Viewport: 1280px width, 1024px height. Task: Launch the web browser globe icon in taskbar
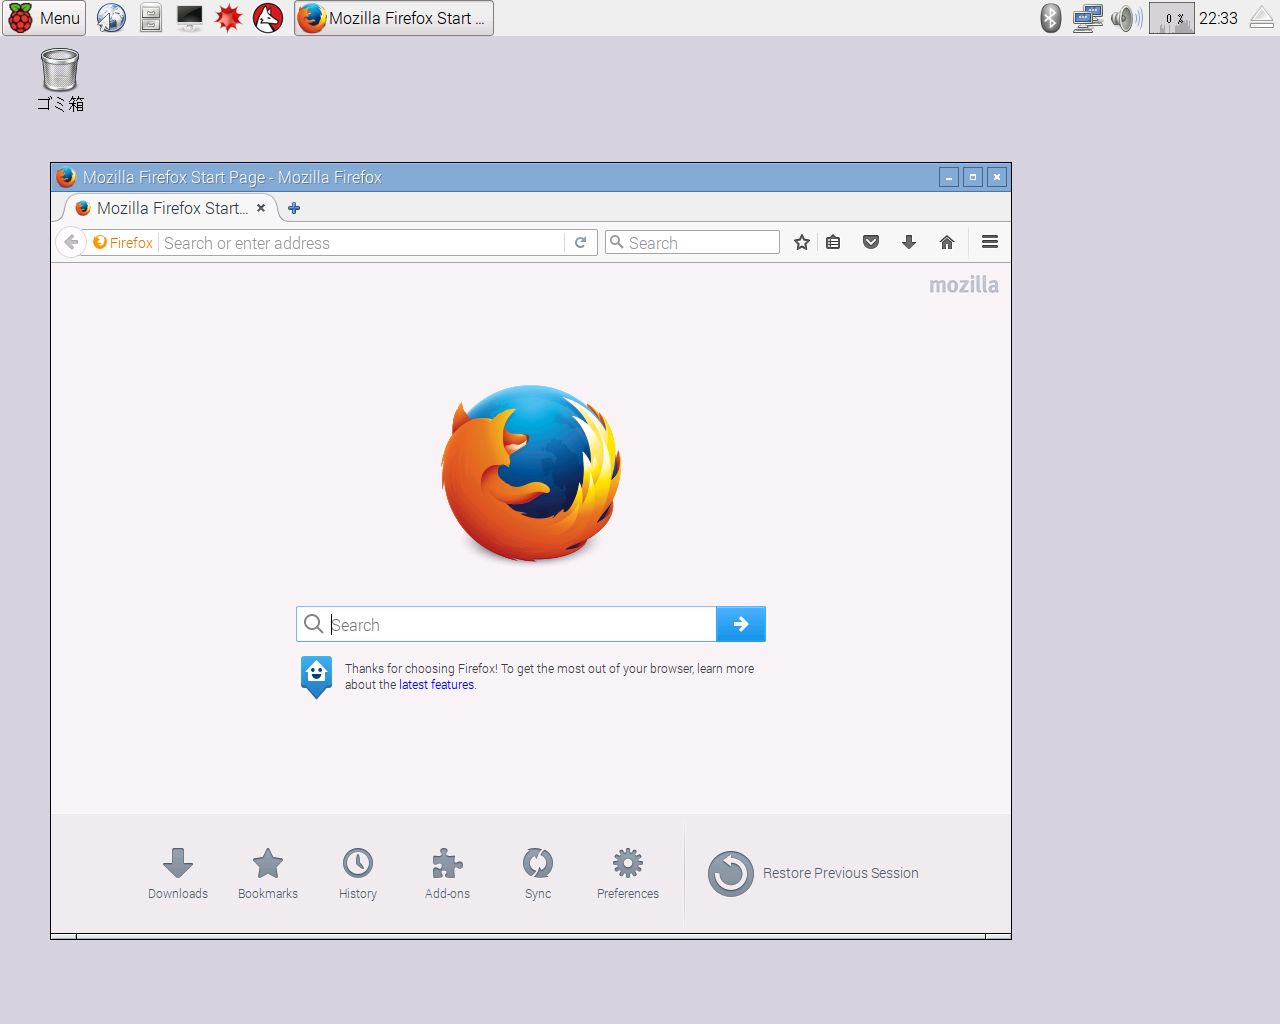(111, 18)
